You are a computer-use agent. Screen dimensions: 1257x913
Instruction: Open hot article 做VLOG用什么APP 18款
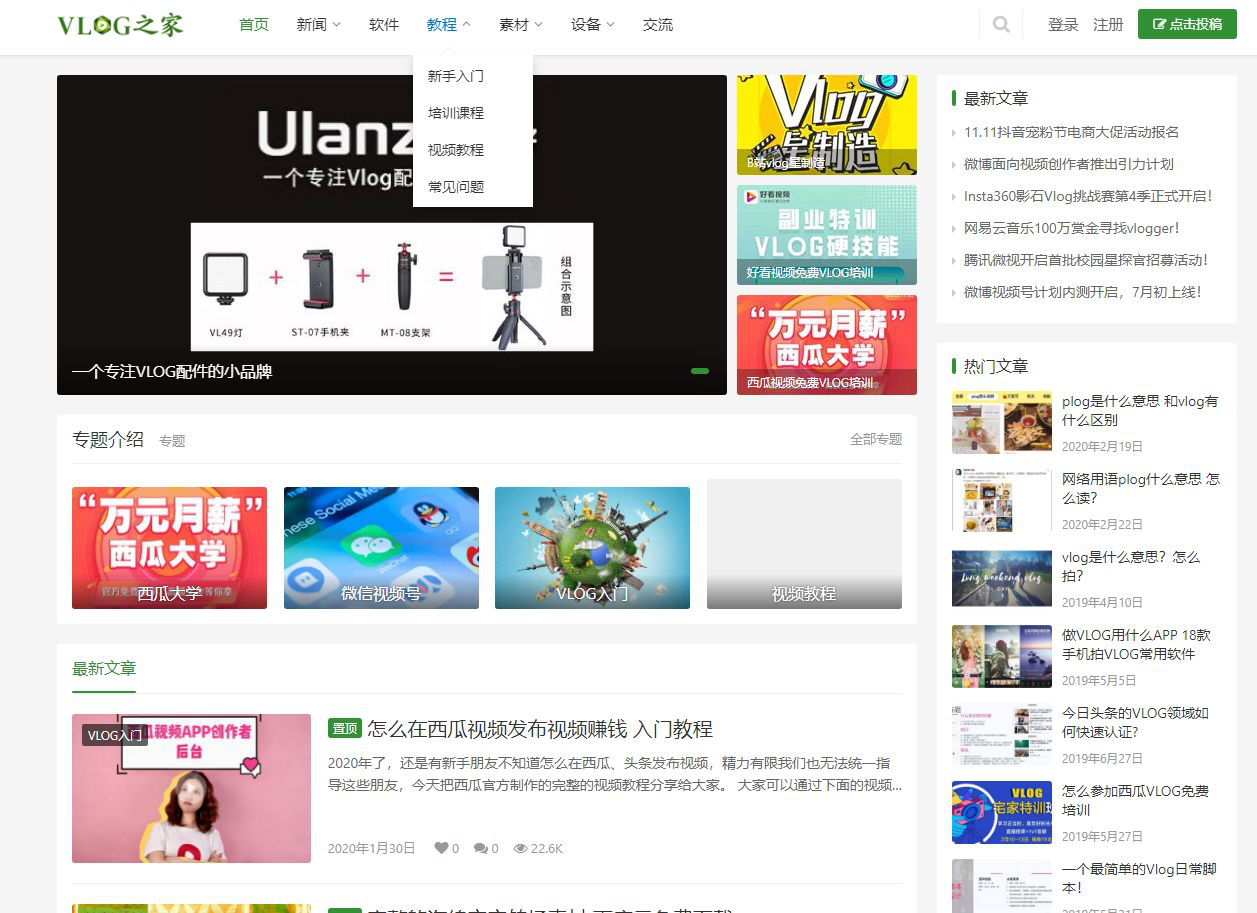tap(1136, 644)
